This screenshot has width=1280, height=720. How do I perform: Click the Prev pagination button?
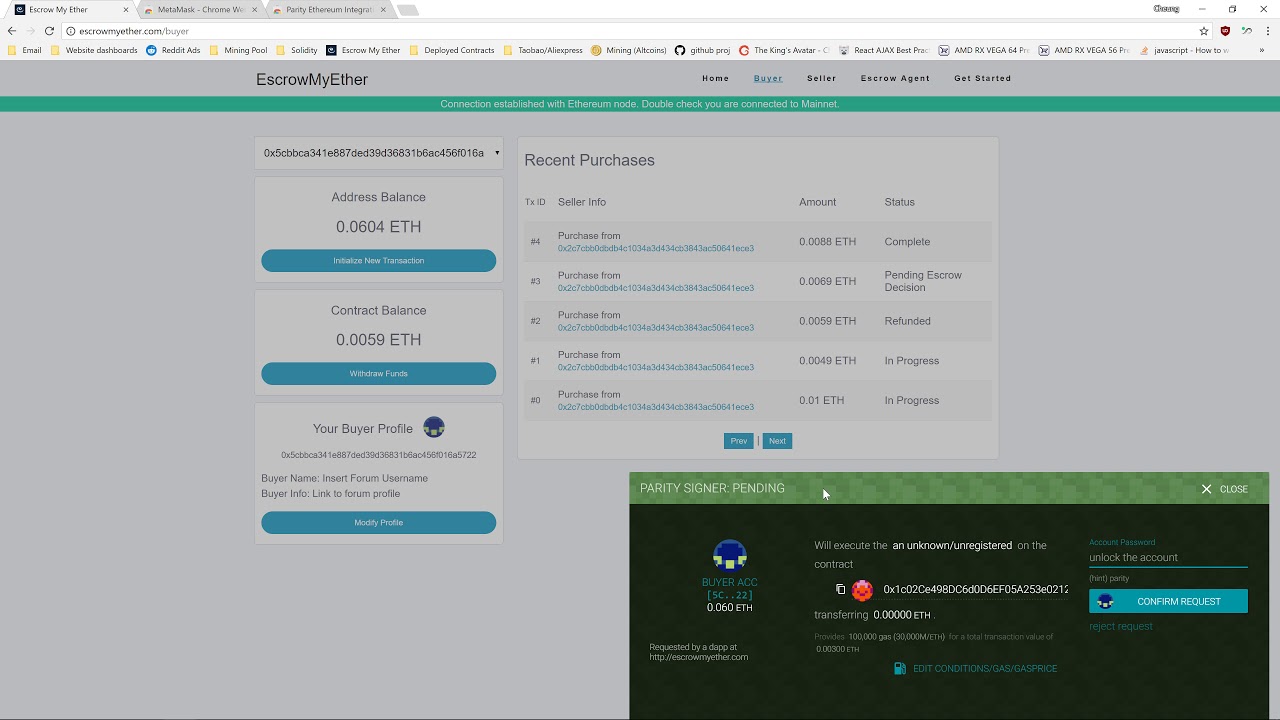click(739, 441)
